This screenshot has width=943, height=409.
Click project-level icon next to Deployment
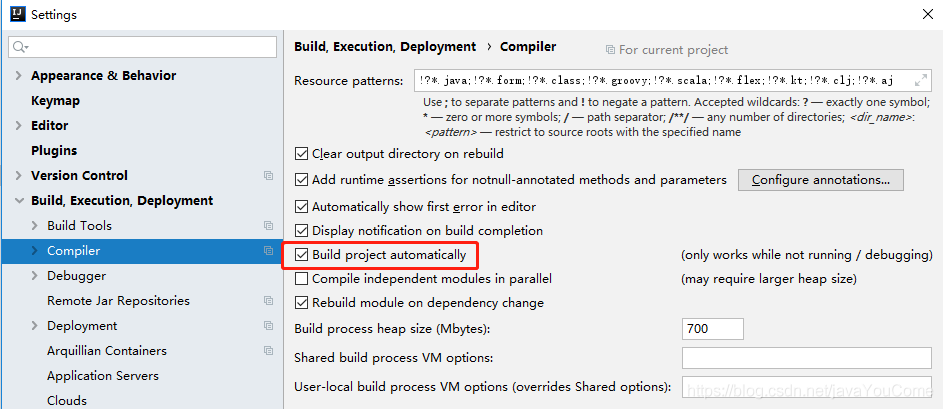(x=268, y=326)
